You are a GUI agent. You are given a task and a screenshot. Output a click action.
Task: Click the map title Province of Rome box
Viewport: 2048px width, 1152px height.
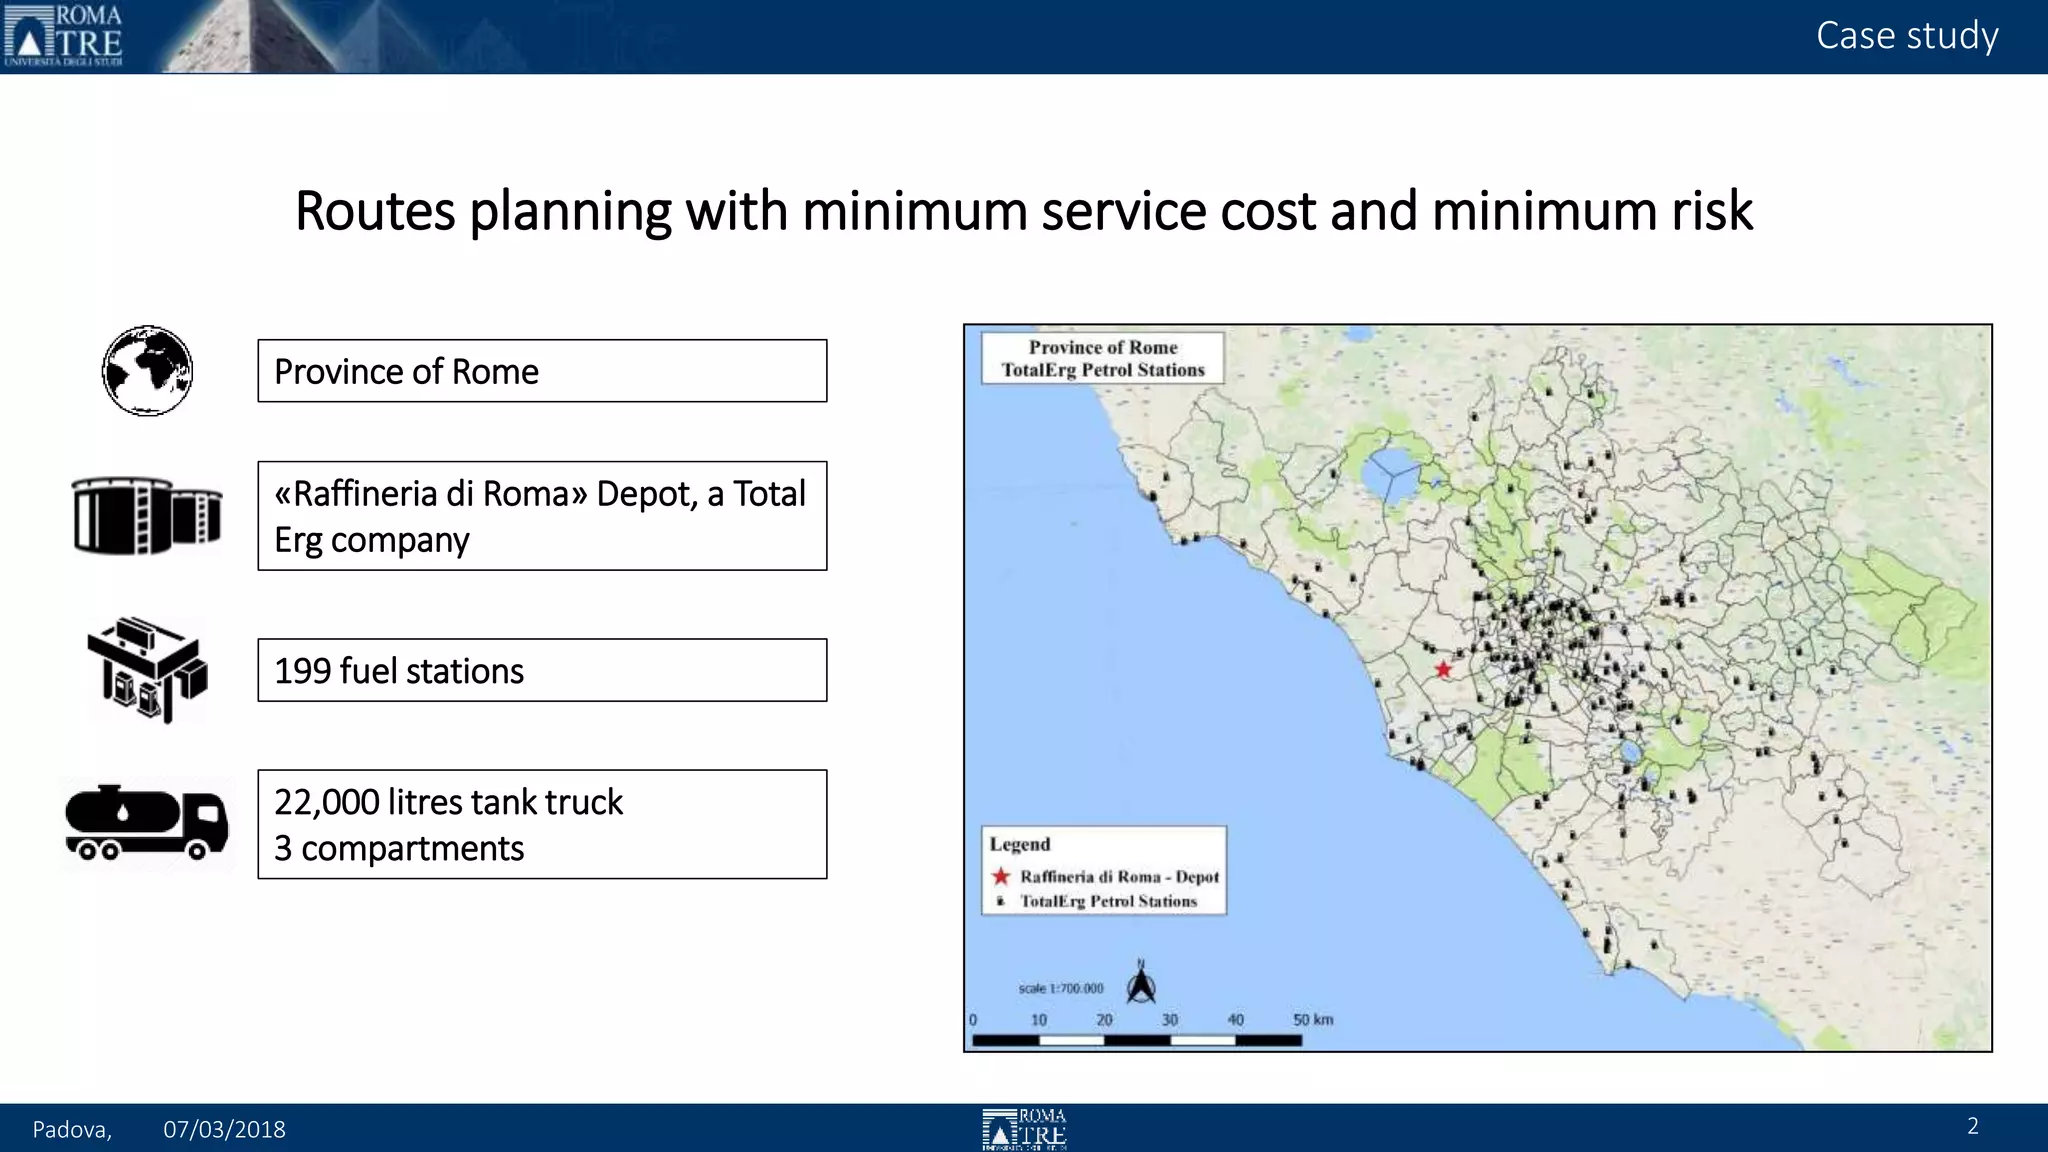(x=1103, y=358)
